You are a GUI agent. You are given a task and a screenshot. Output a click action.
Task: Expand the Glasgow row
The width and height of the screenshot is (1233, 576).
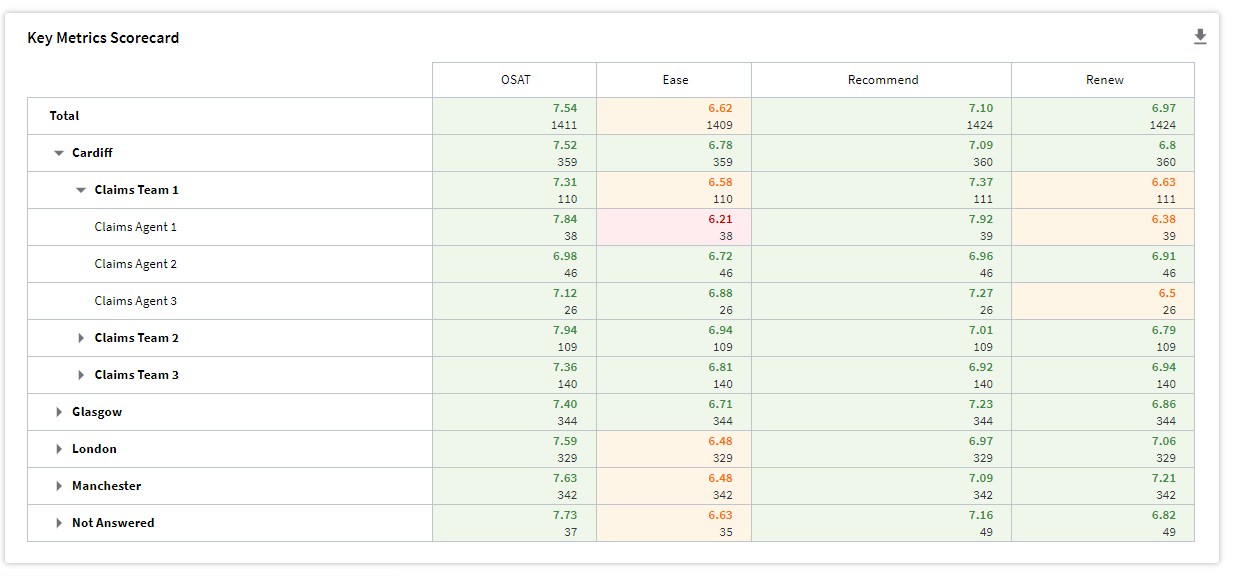pyautogui.click(x=59, y=412)
